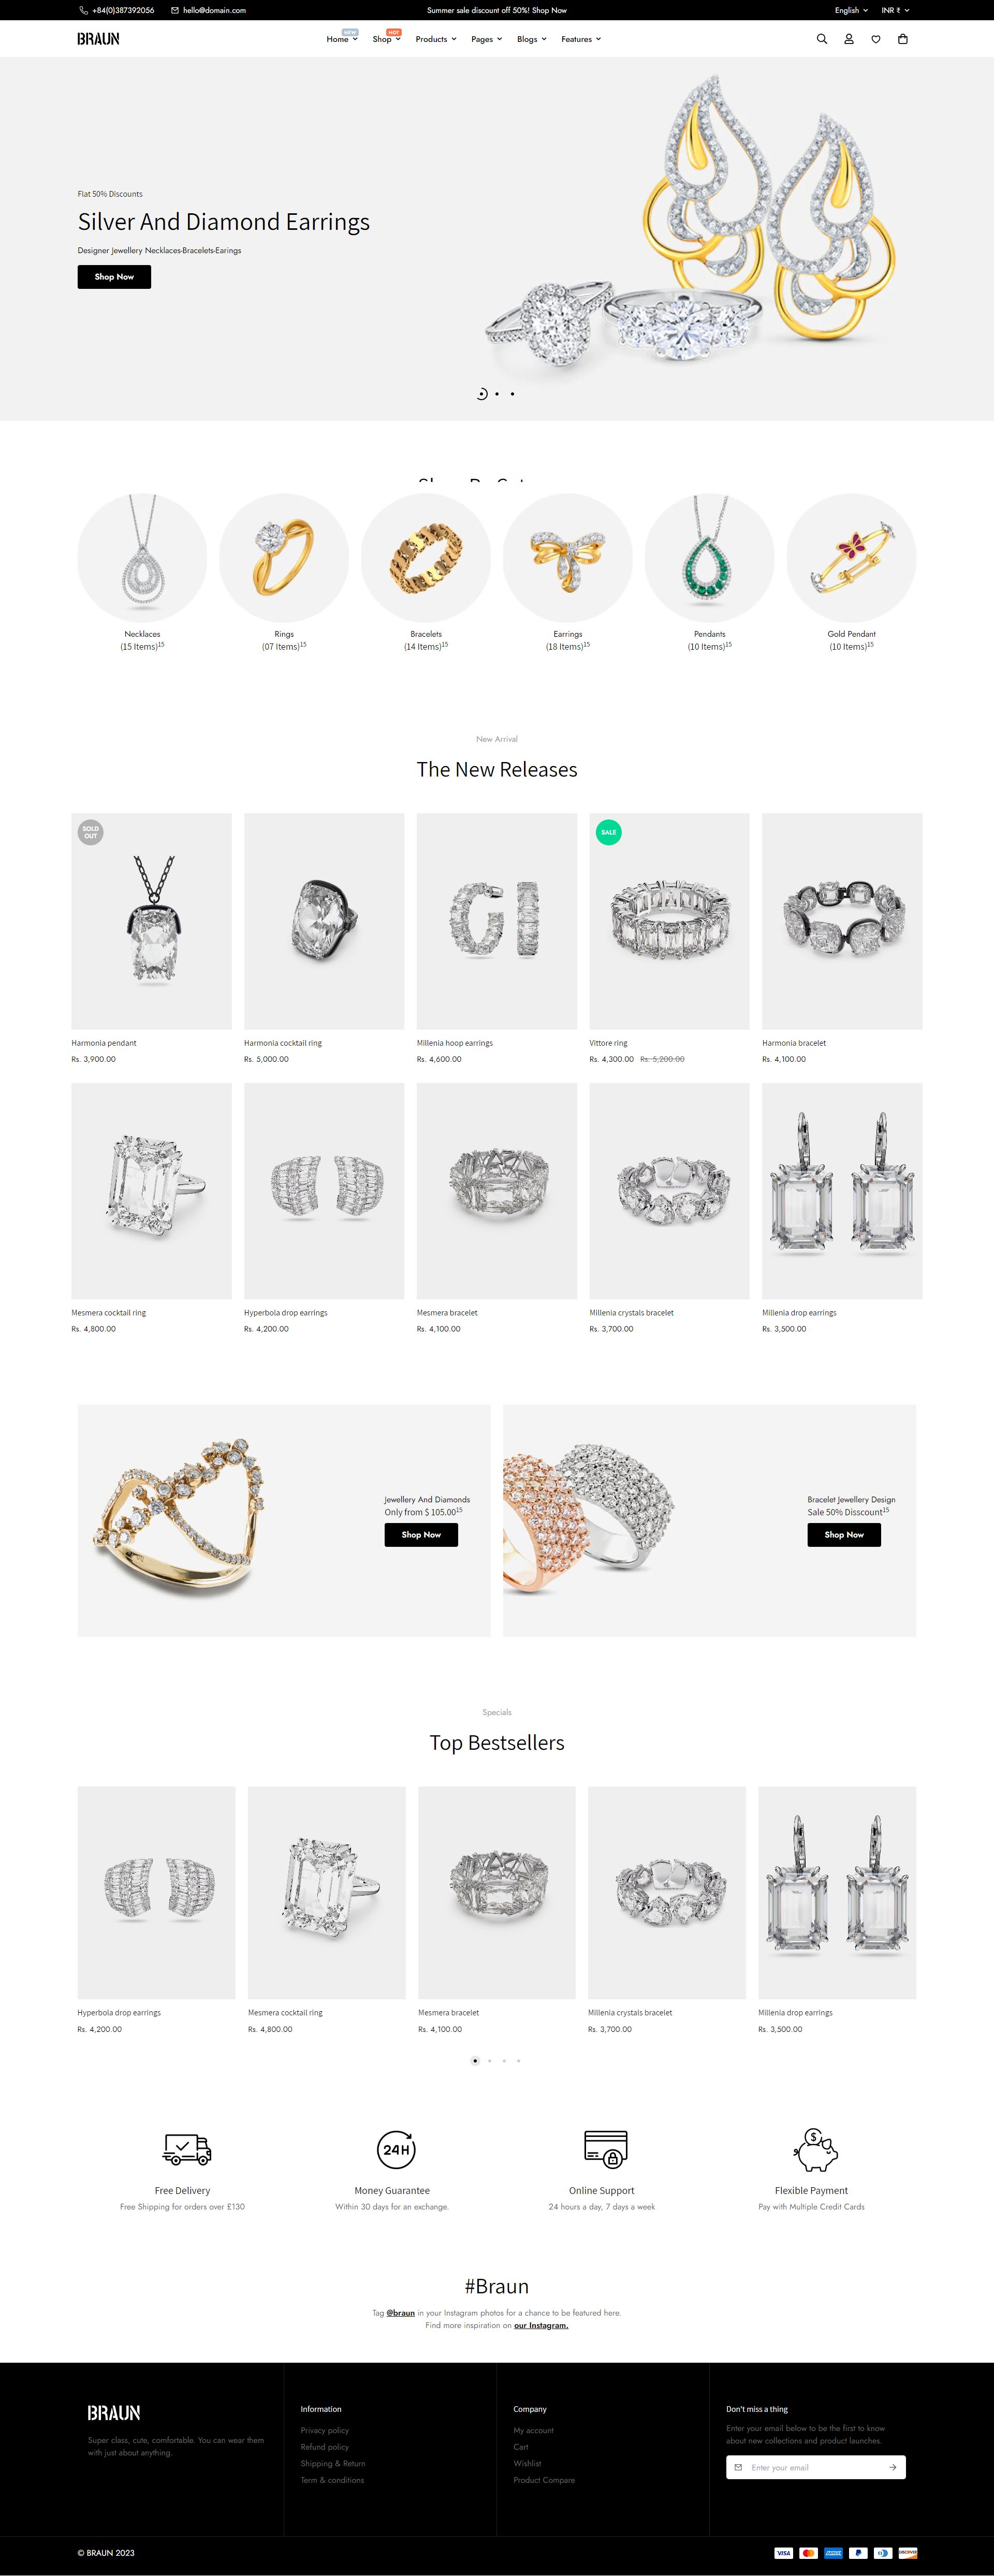994x2576 pixels.
Task: Submit newsletter email with arrow icon
Action: tap(893, 2467)
